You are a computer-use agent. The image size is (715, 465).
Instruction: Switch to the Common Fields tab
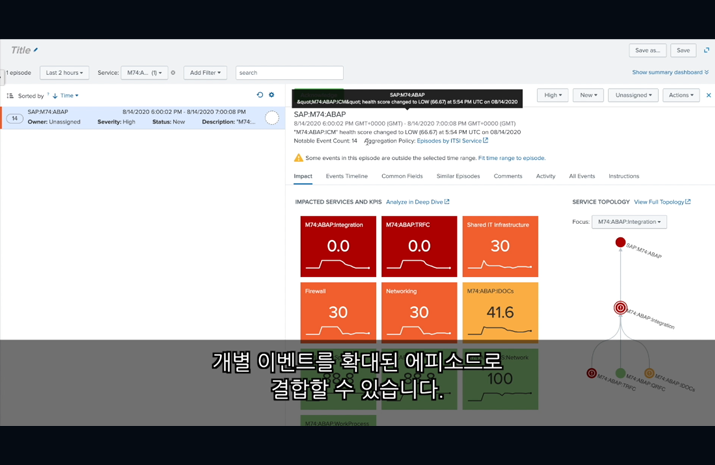(x=402, y=176)
